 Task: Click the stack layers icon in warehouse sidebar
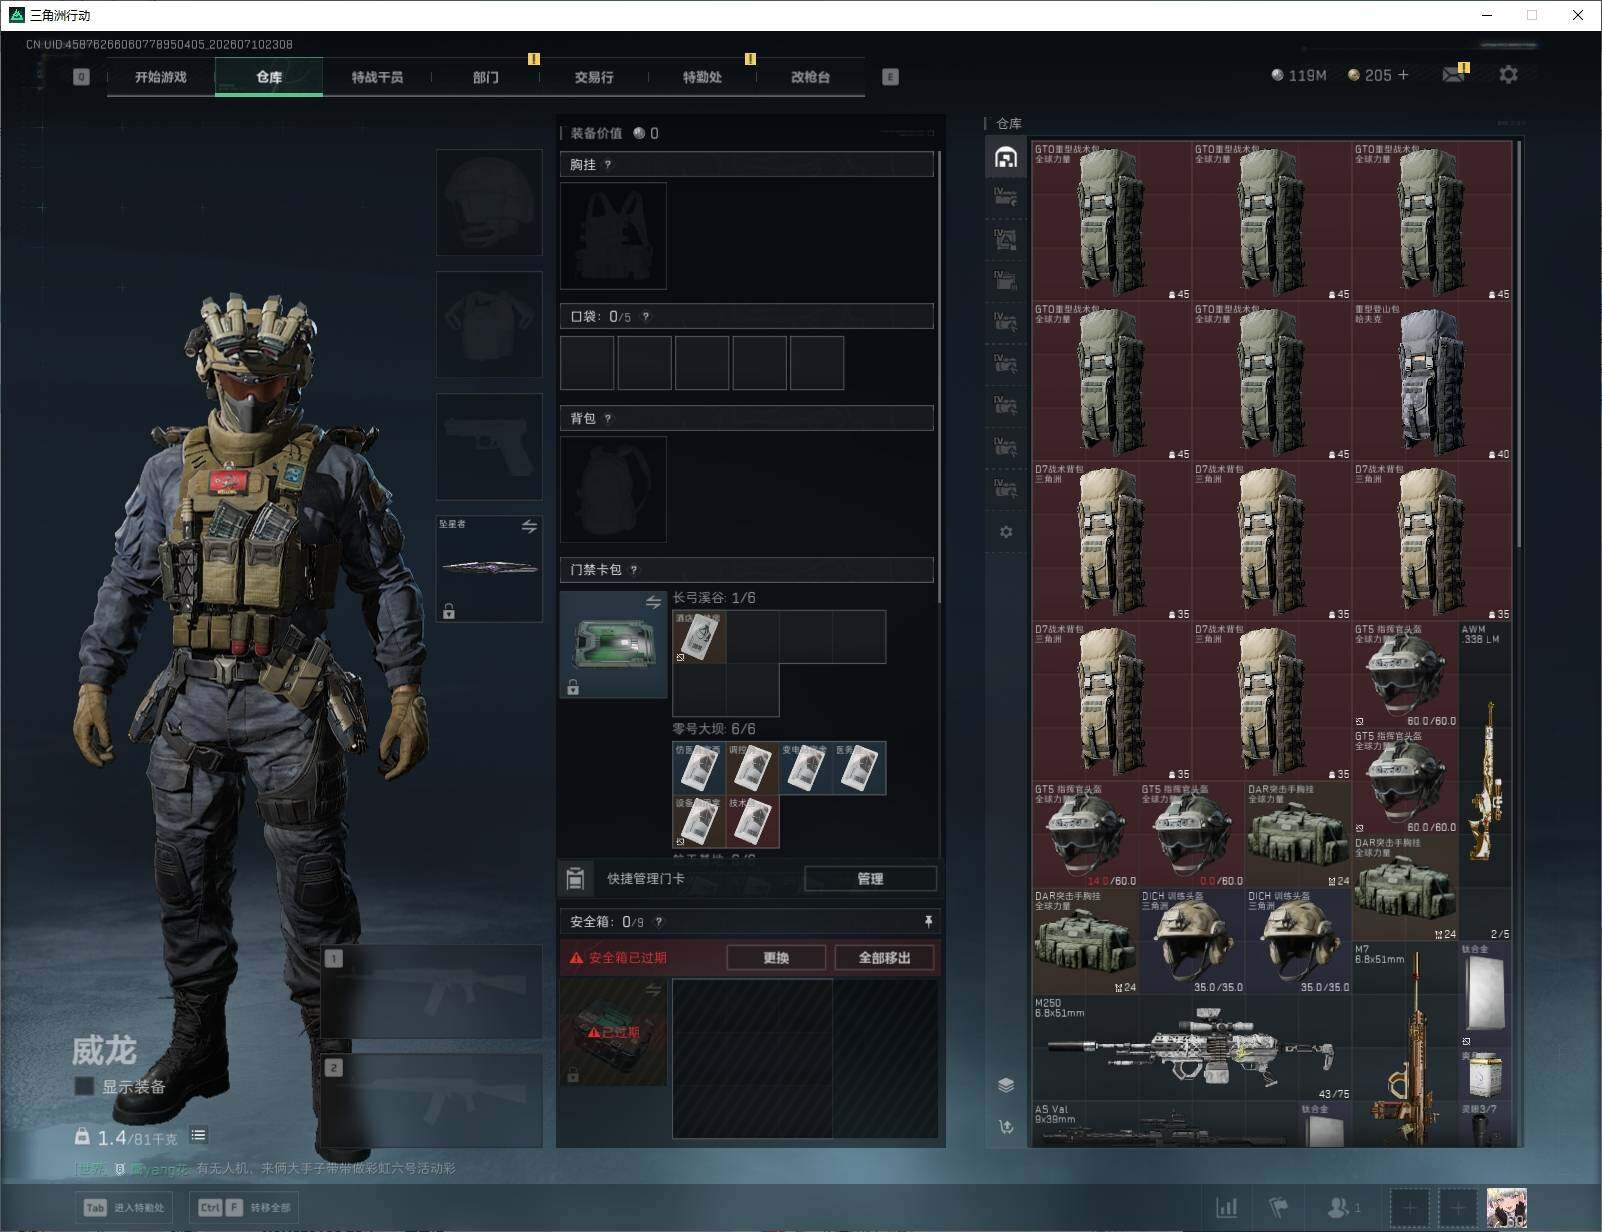(1006, 1085)
